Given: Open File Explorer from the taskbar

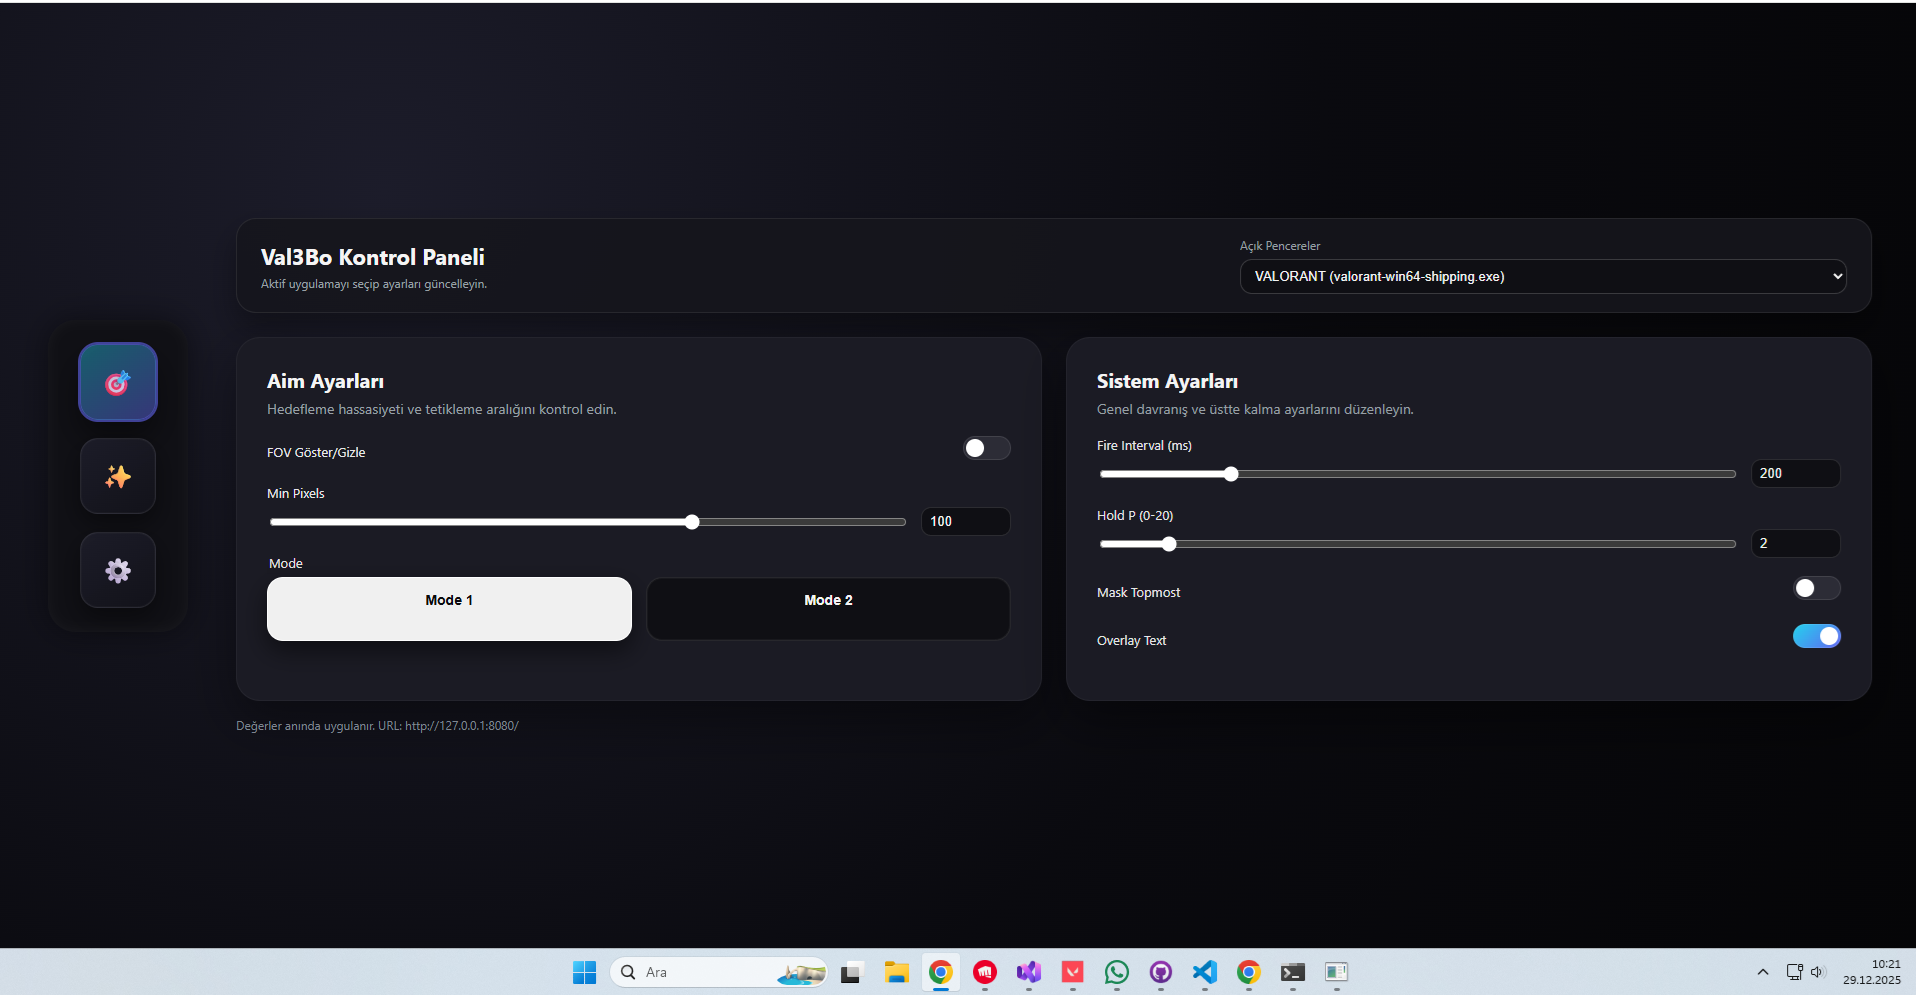Looking at the screenshot, I should coord(896,972).
